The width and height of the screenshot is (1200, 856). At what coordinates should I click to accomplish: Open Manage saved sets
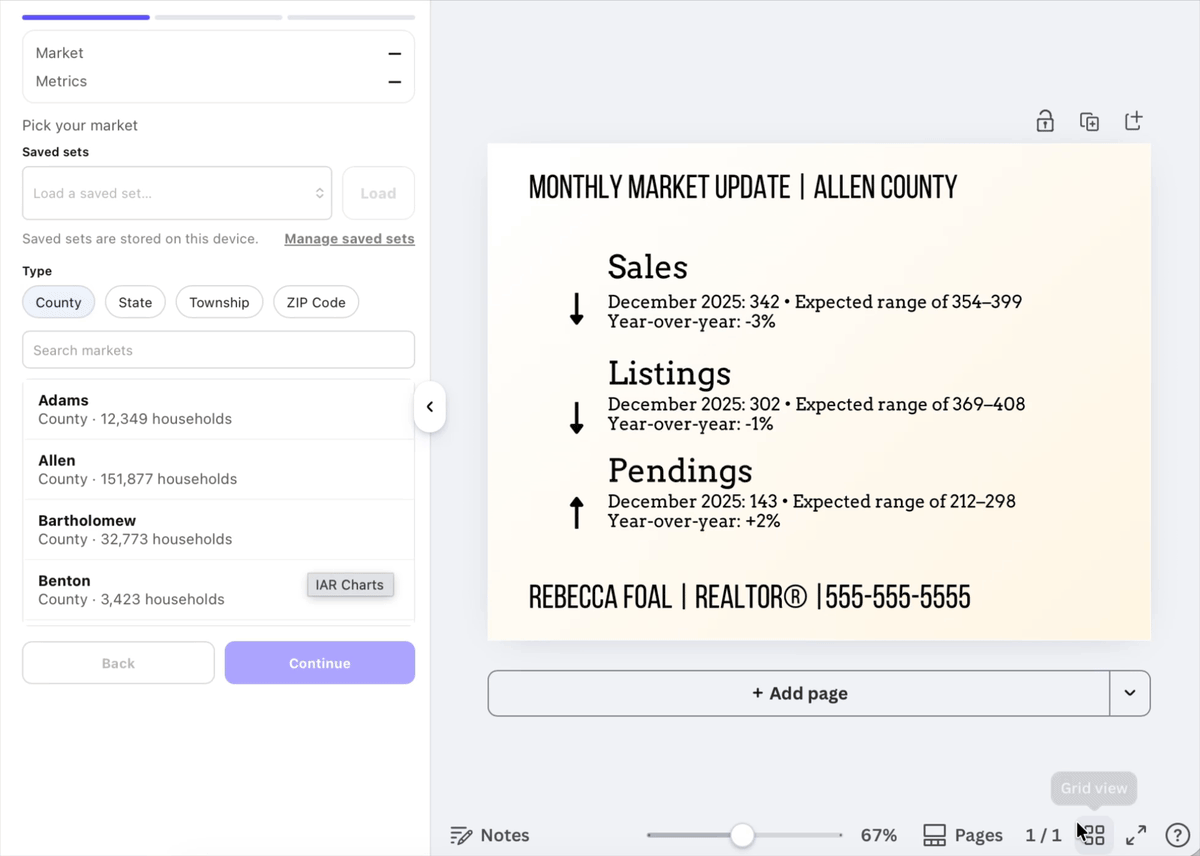[349, 238]
